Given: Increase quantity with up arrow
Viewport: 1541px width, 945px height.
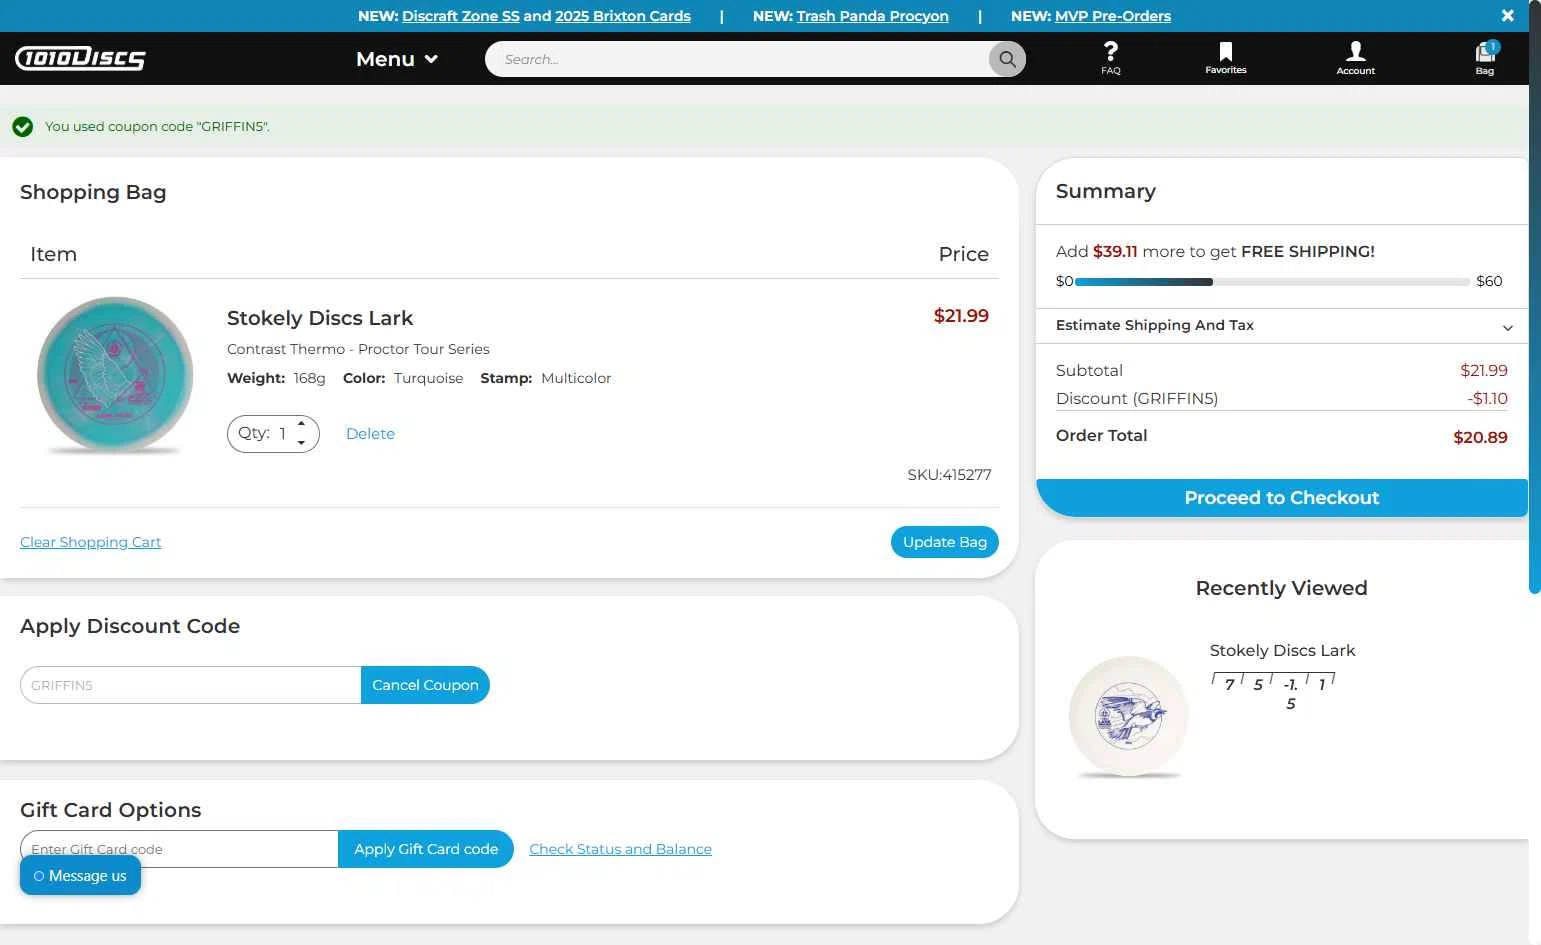Looking at the screenshot, I should tap(301, 424).
